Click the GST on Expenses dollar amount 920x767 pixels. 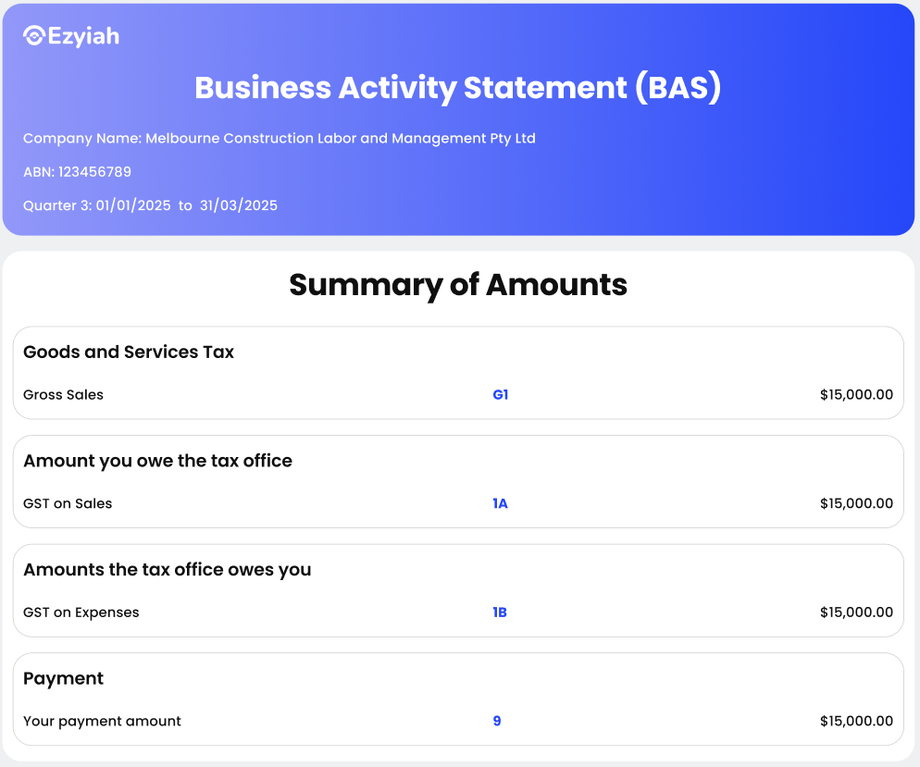pos(856,613)
